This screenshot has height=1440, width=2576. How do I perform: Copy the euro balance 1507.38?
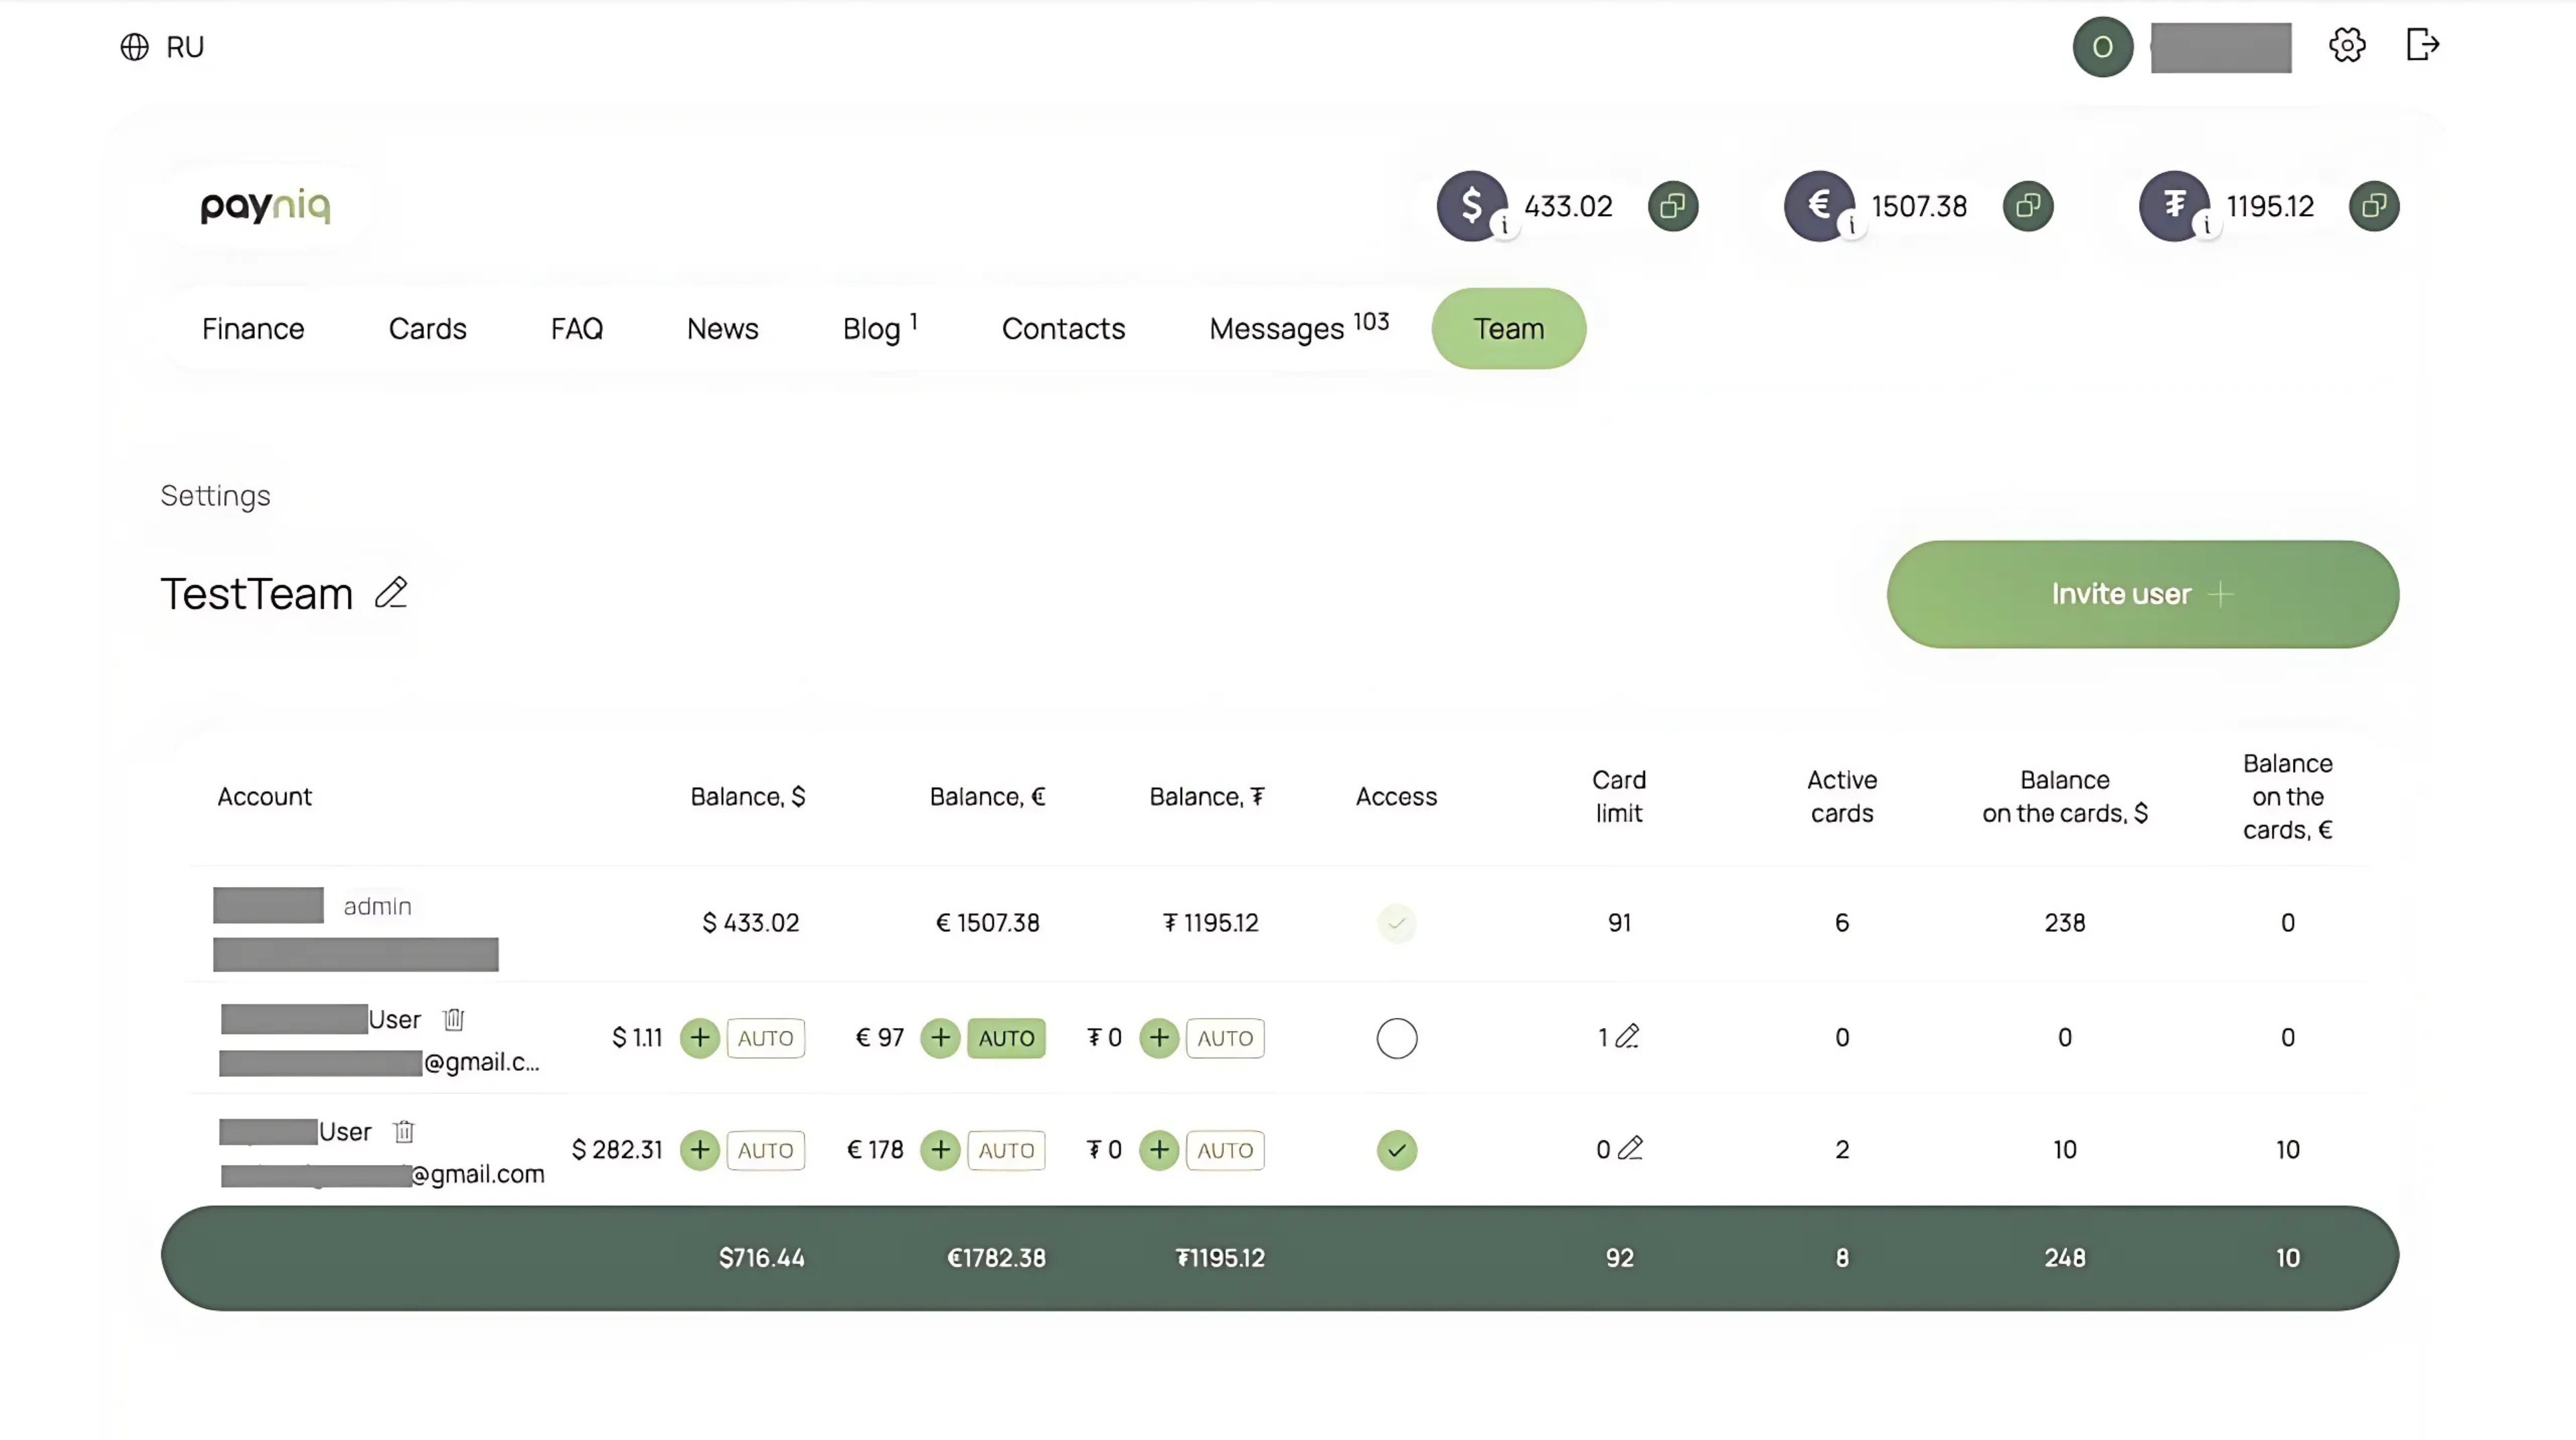(2028, 206)
